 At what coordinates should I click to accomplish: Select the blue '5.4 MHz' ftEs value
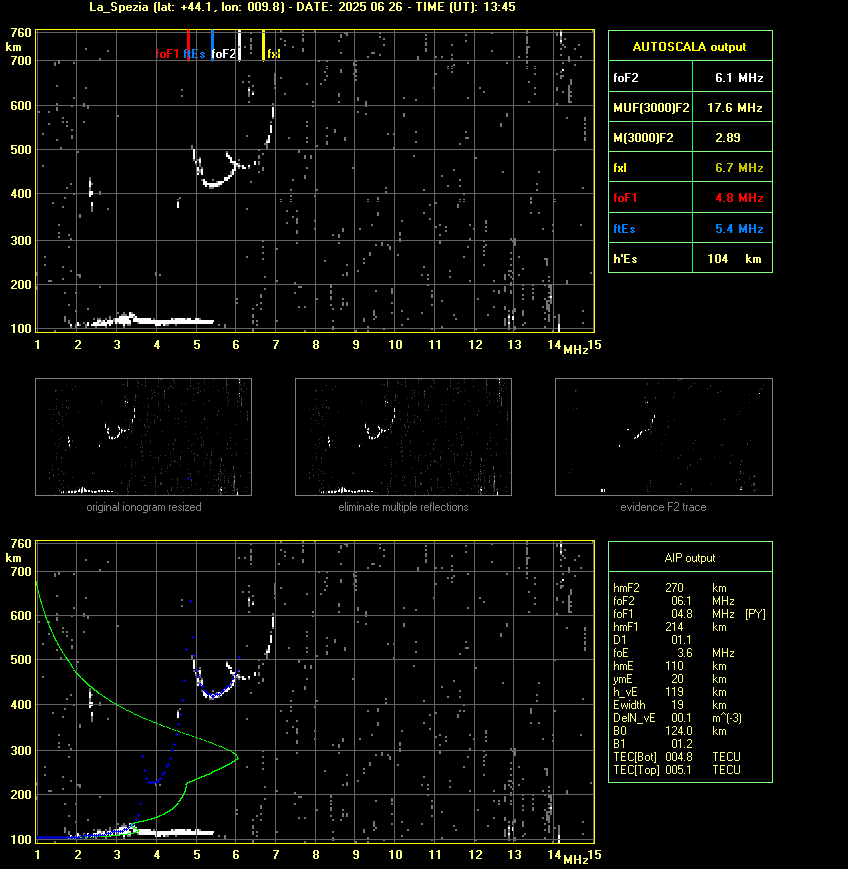(x=739, y=228)
